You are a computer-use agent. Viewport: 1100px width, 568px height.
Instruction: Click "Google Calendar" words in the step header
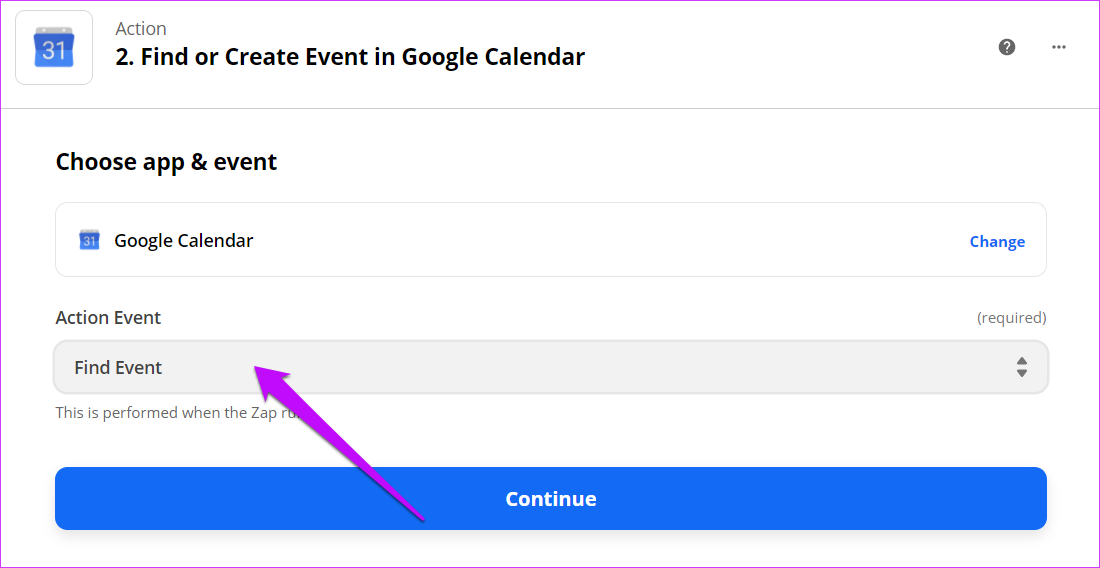(493, 57)
